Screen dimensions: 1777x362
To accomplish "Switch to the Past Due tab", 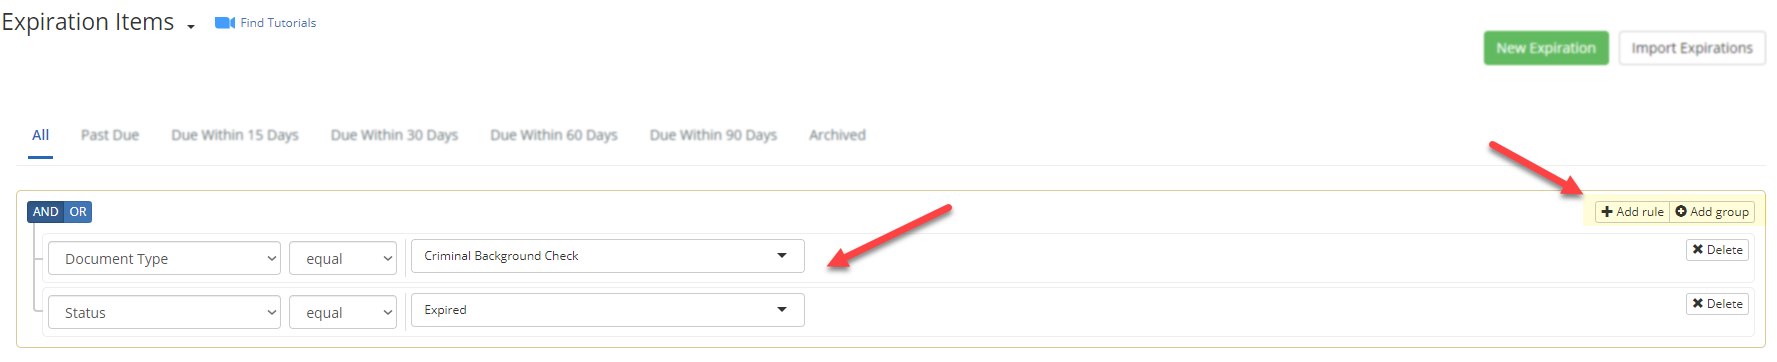I will click(x=110, y=135).
